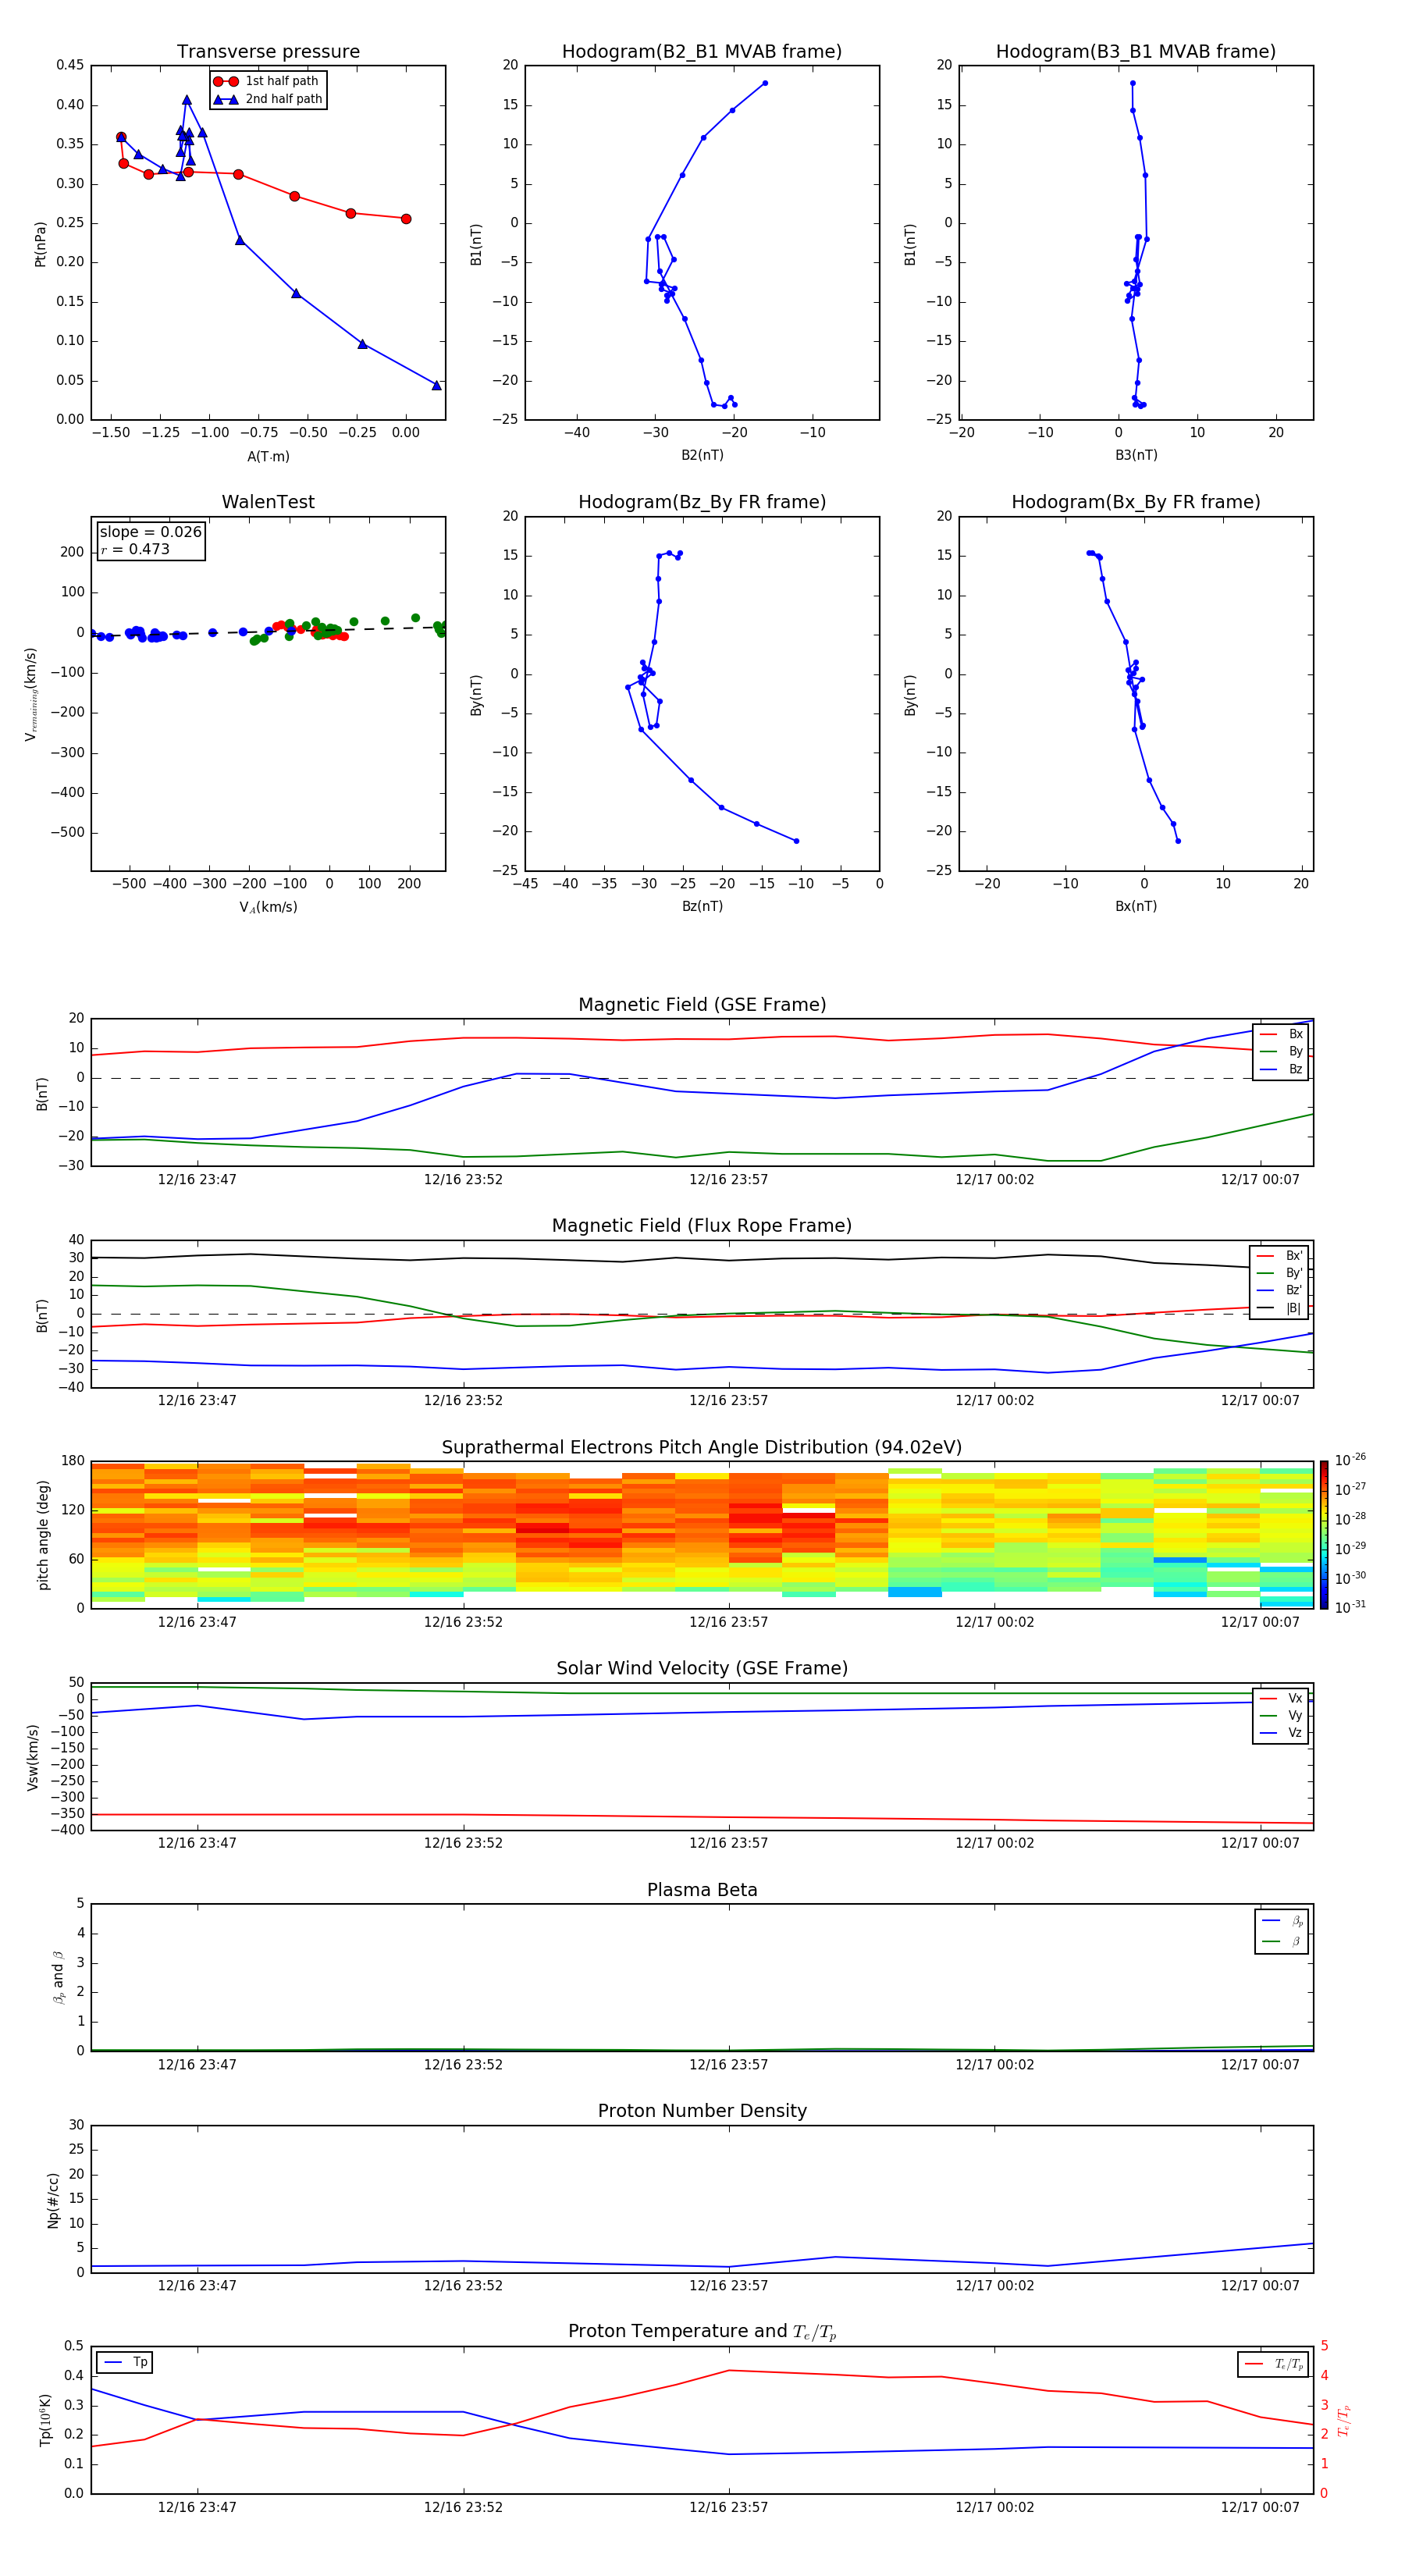Click the "pitch angle (deg)" y-axis label
The height and width of the screenshot is (2576, 1405).
point(43,1535)
